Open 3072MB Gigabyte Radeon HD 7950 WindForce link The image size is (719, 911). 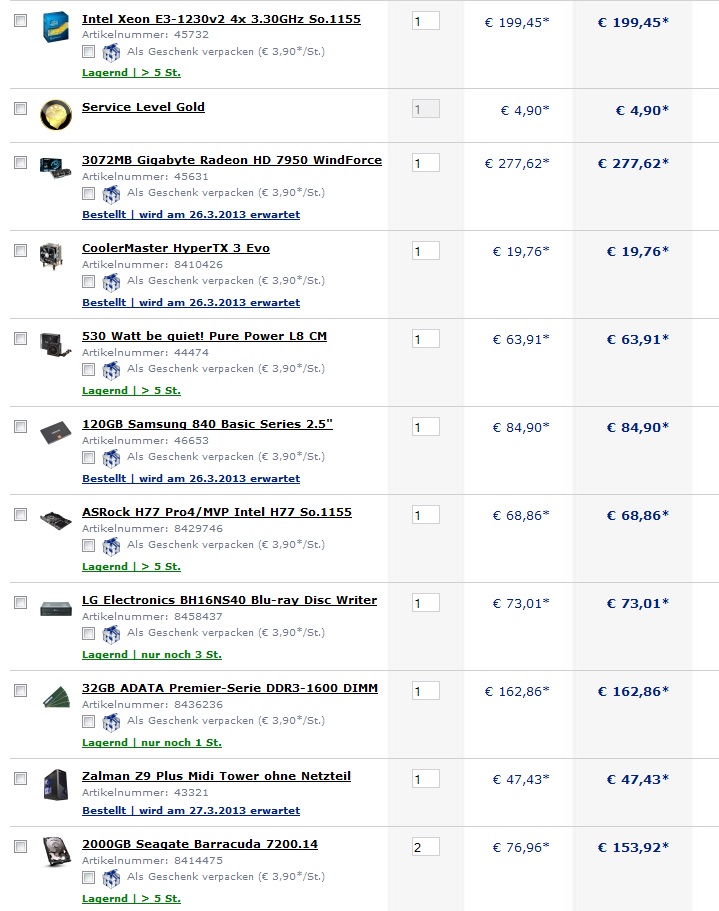[232, 160]
